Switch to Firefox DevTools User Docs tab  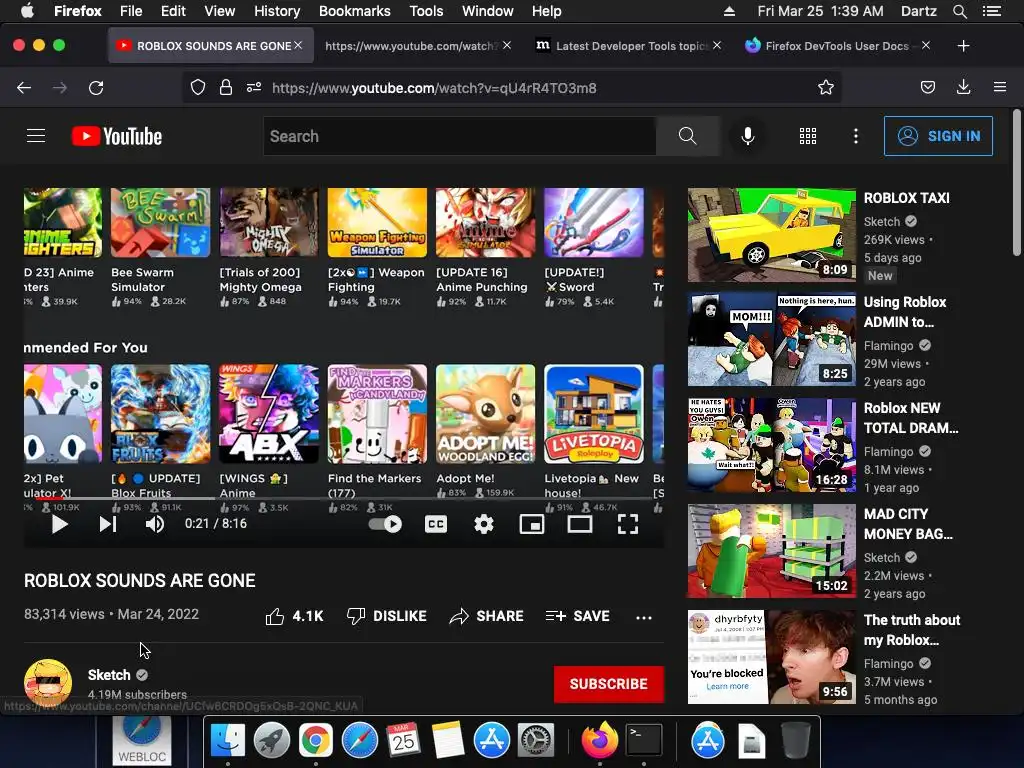tap(838, 46)
